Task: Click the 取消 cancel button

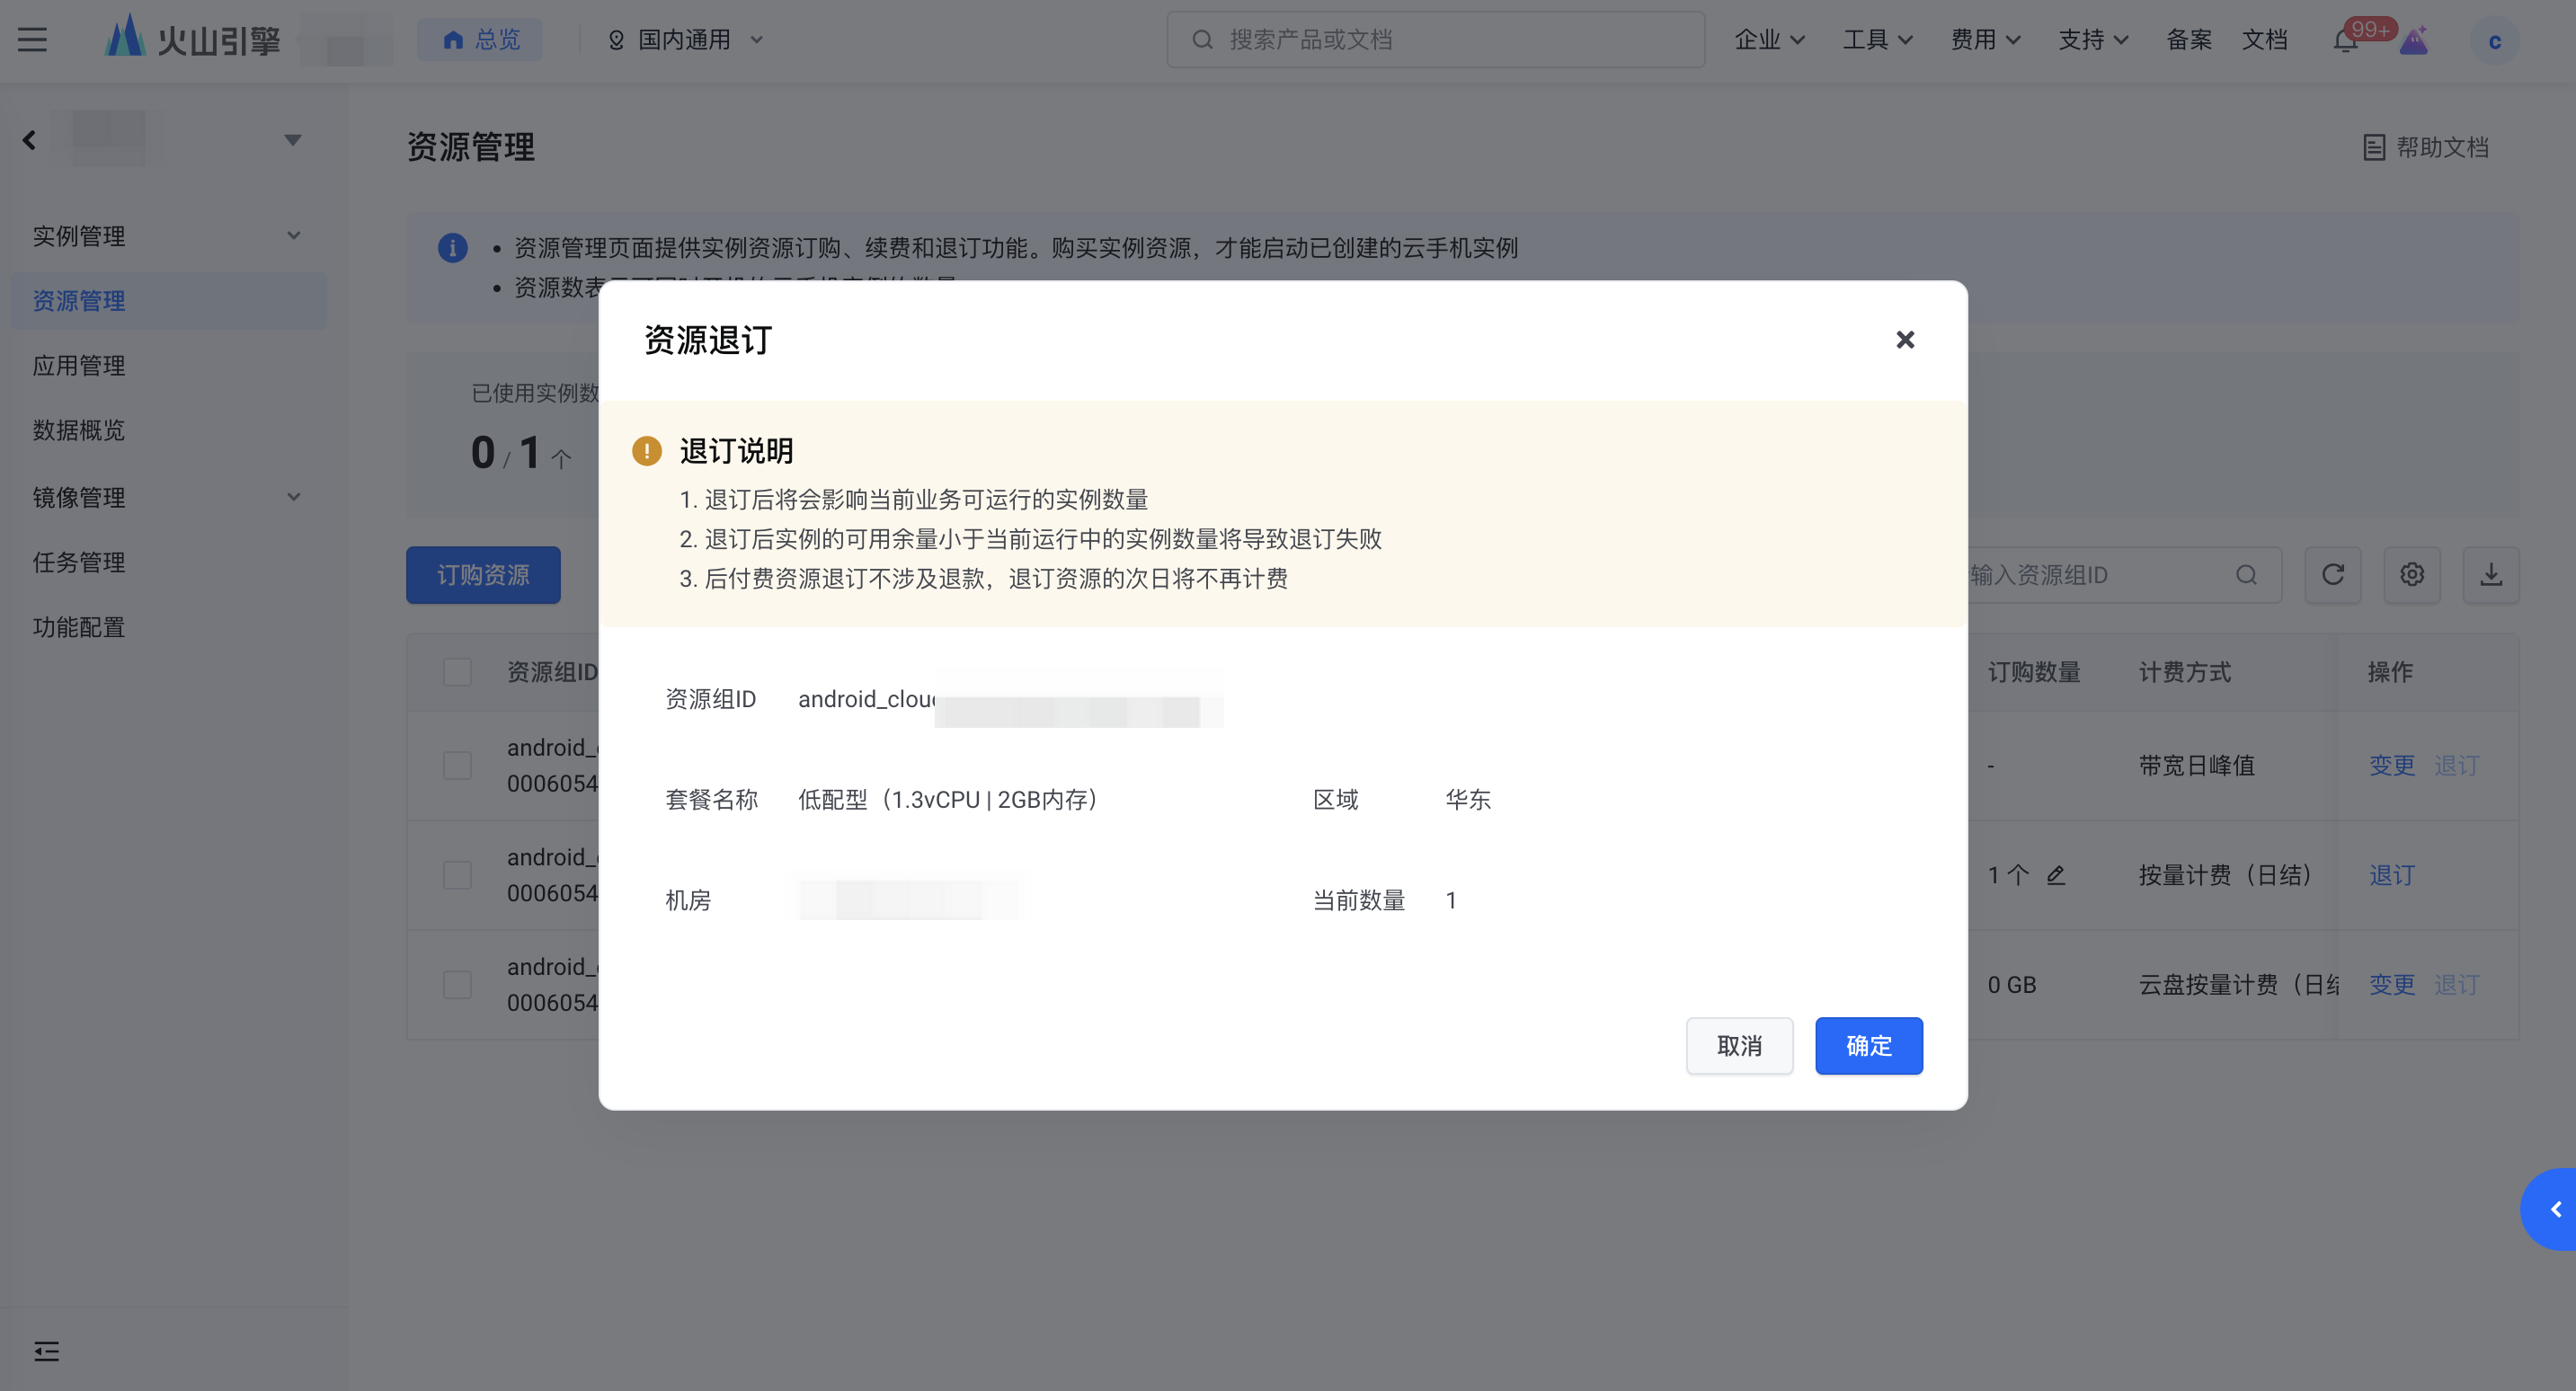Action: click(x=1739, y=1046)
